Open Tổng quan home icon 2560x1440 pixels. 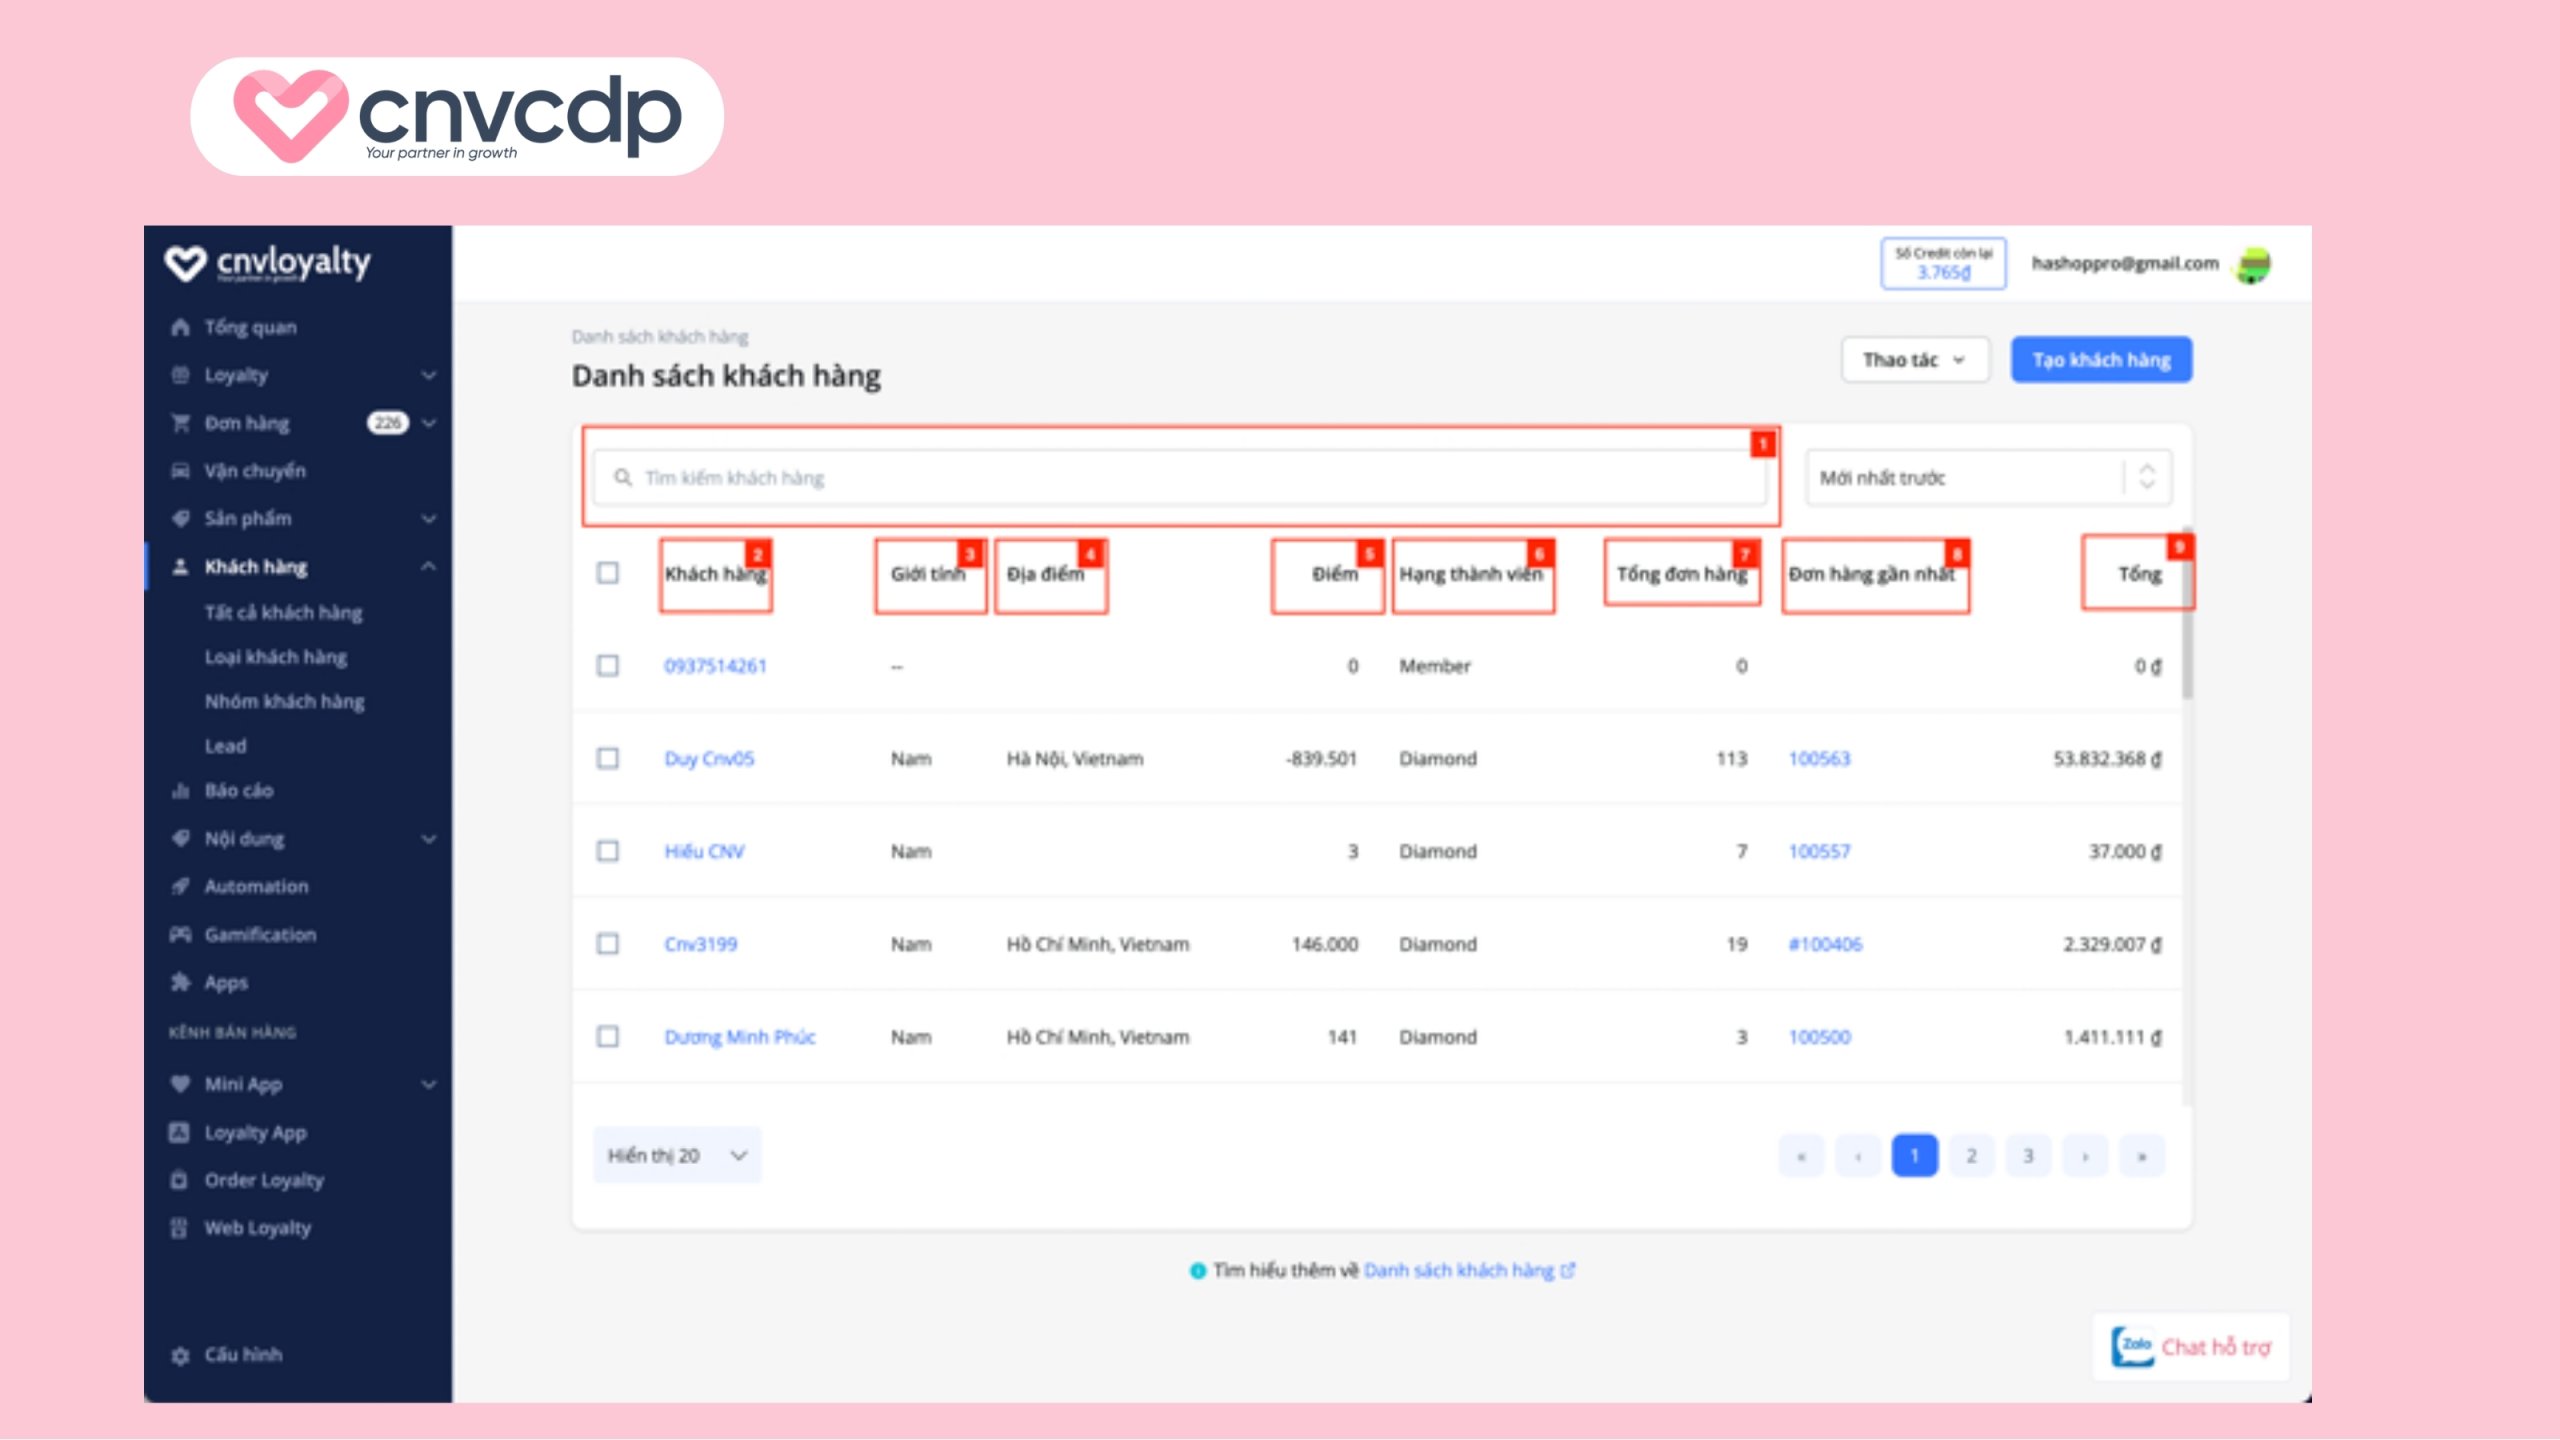pos(181,327)
